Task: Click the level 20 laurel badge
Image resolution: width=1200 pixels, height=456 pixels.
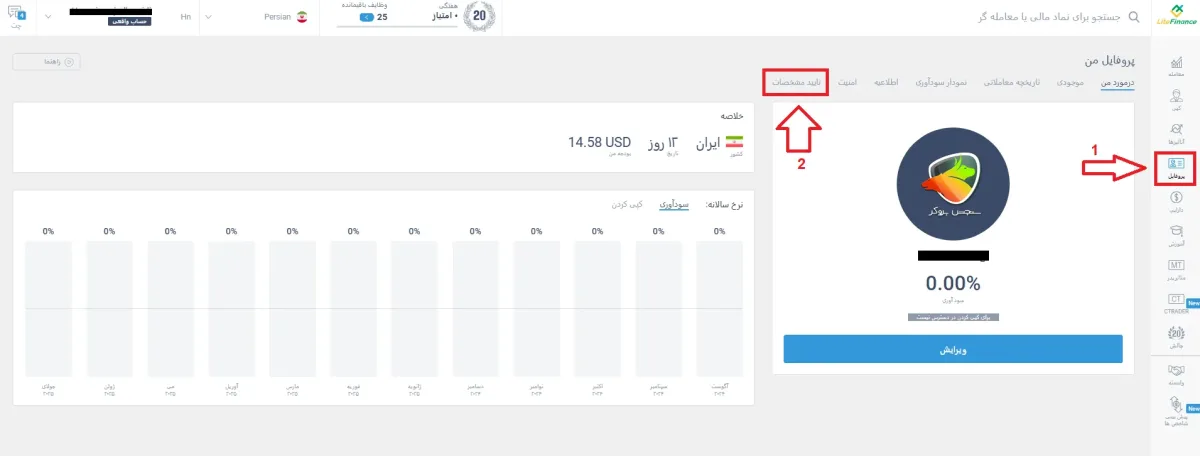Action: tap(479, 16)
